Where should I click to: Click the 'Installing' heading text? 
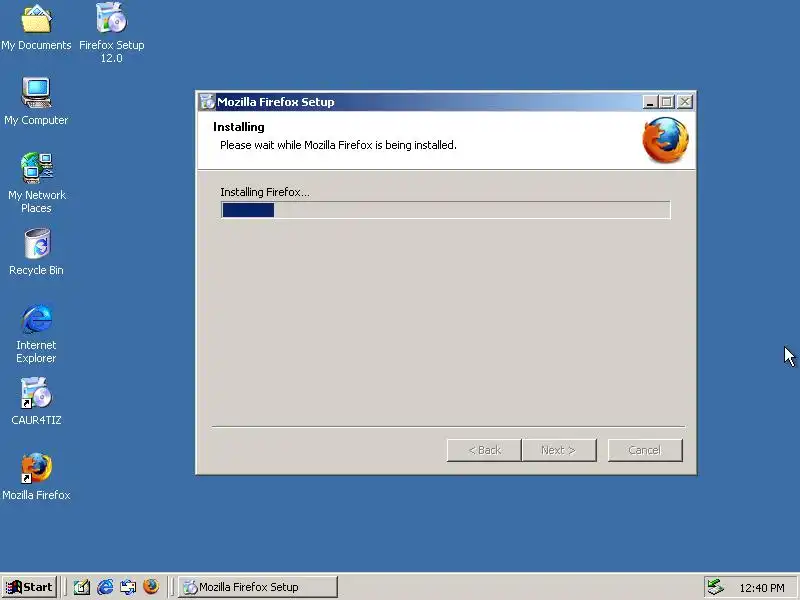(239, 127)
